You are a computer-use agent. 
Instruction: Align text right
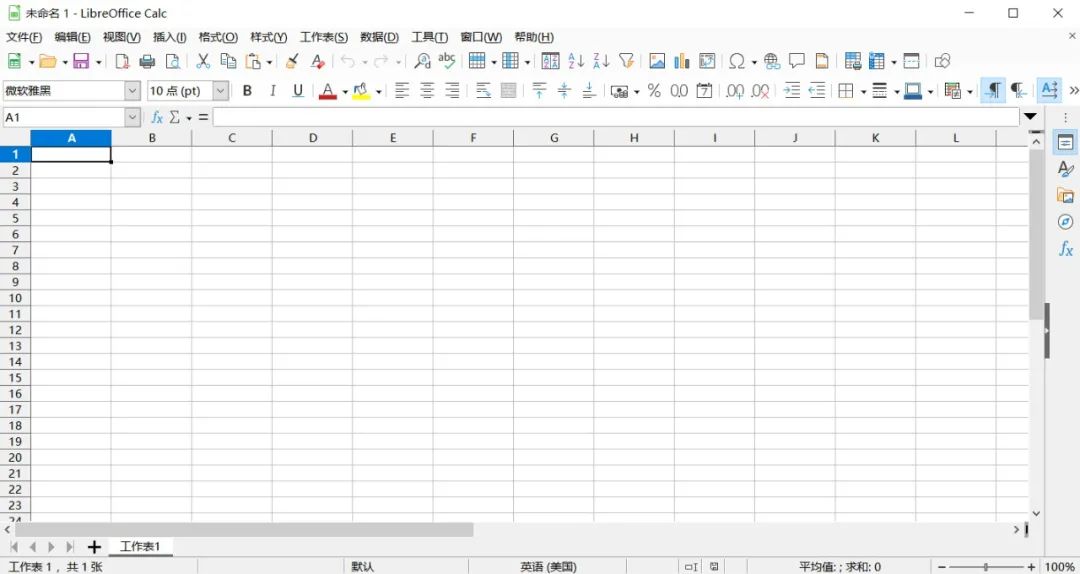coord(452,90)
